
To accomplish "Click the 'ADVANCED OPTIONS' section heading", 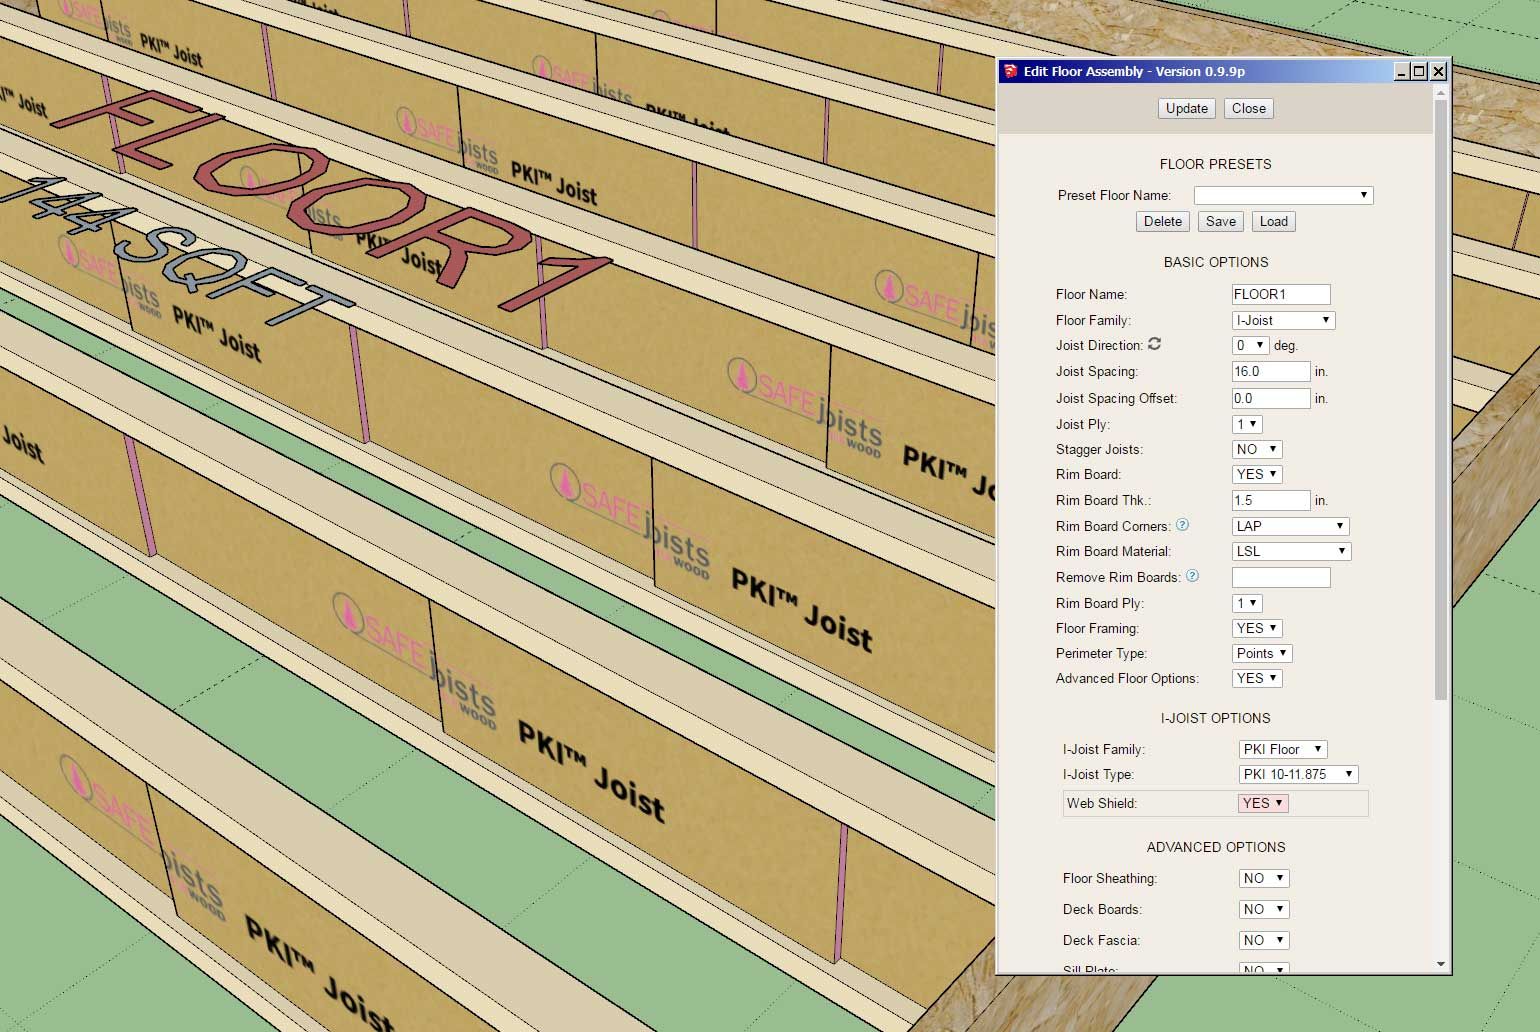I will (x=1215, y=847).
